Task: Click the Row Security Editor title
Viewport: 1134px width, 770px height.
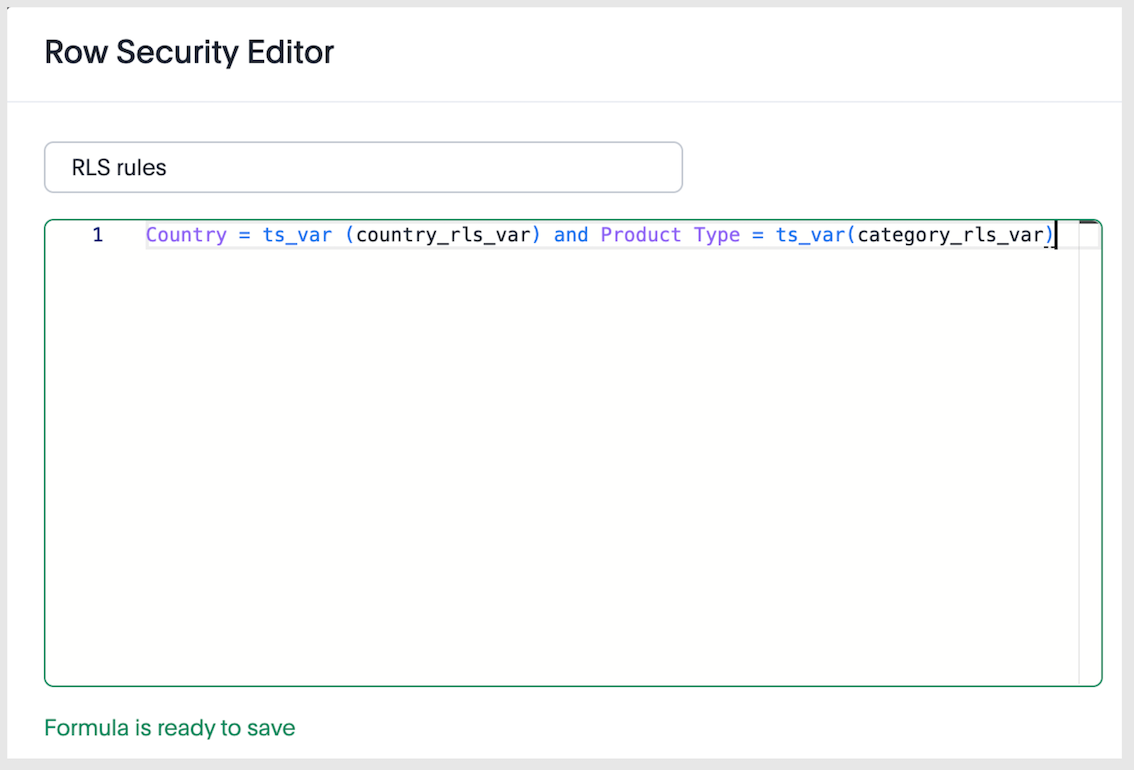Action: [189, 52]
